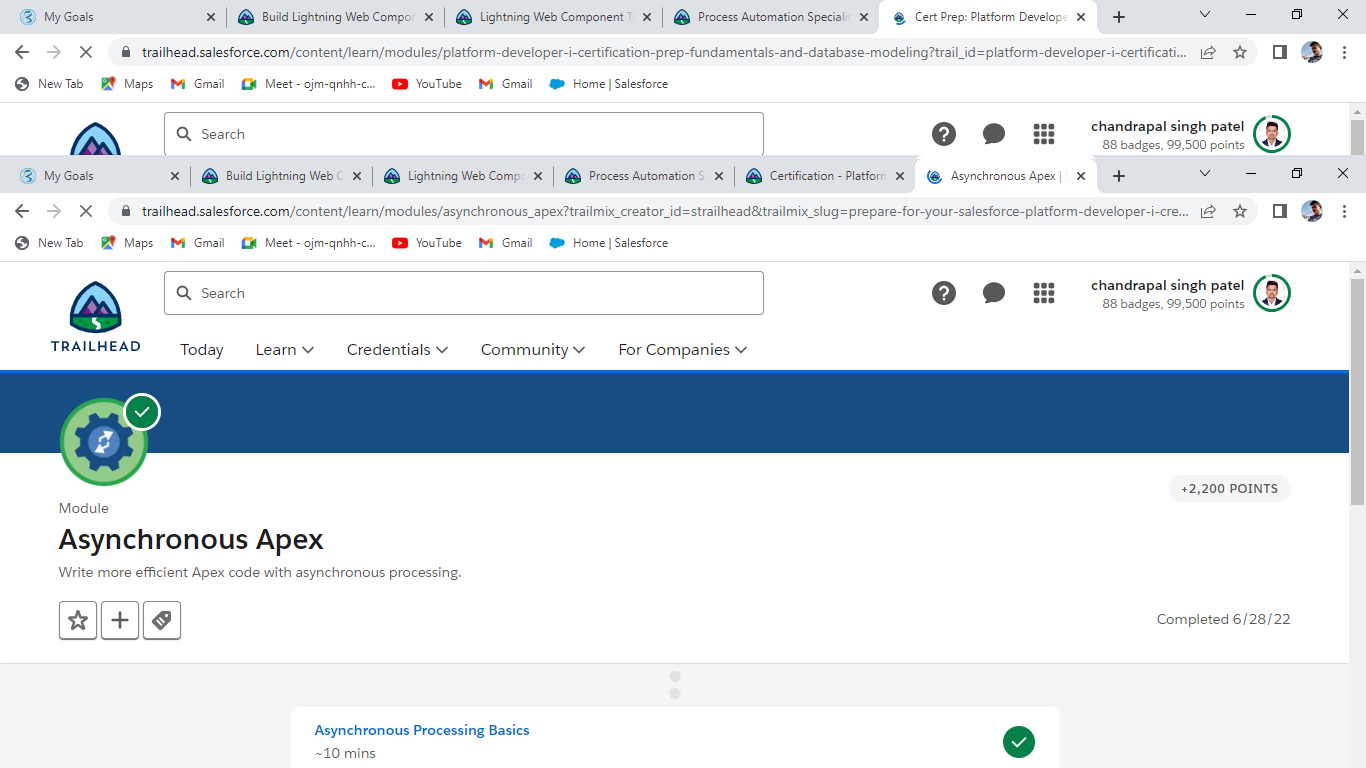Screen dimensions: 1366x768
Task: Open the app launcher grid icon
Action: tap(1044, 293)
